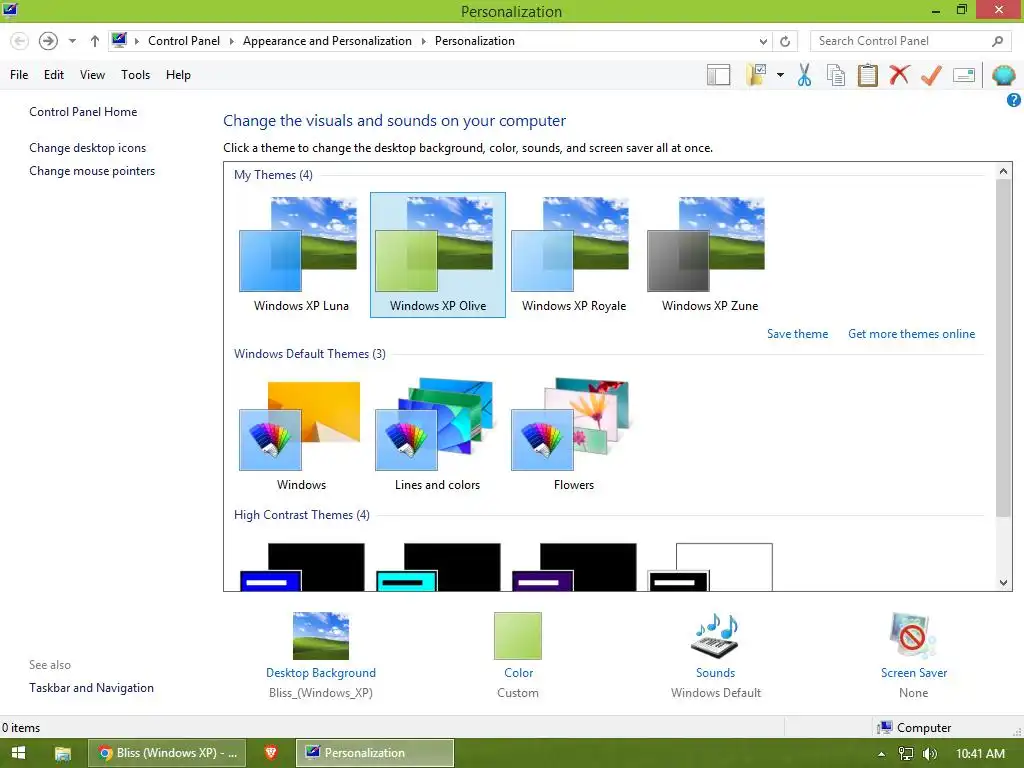Open the Screen Saver icon
Viewport: 1024px width, 768px height.
point(913,635)
